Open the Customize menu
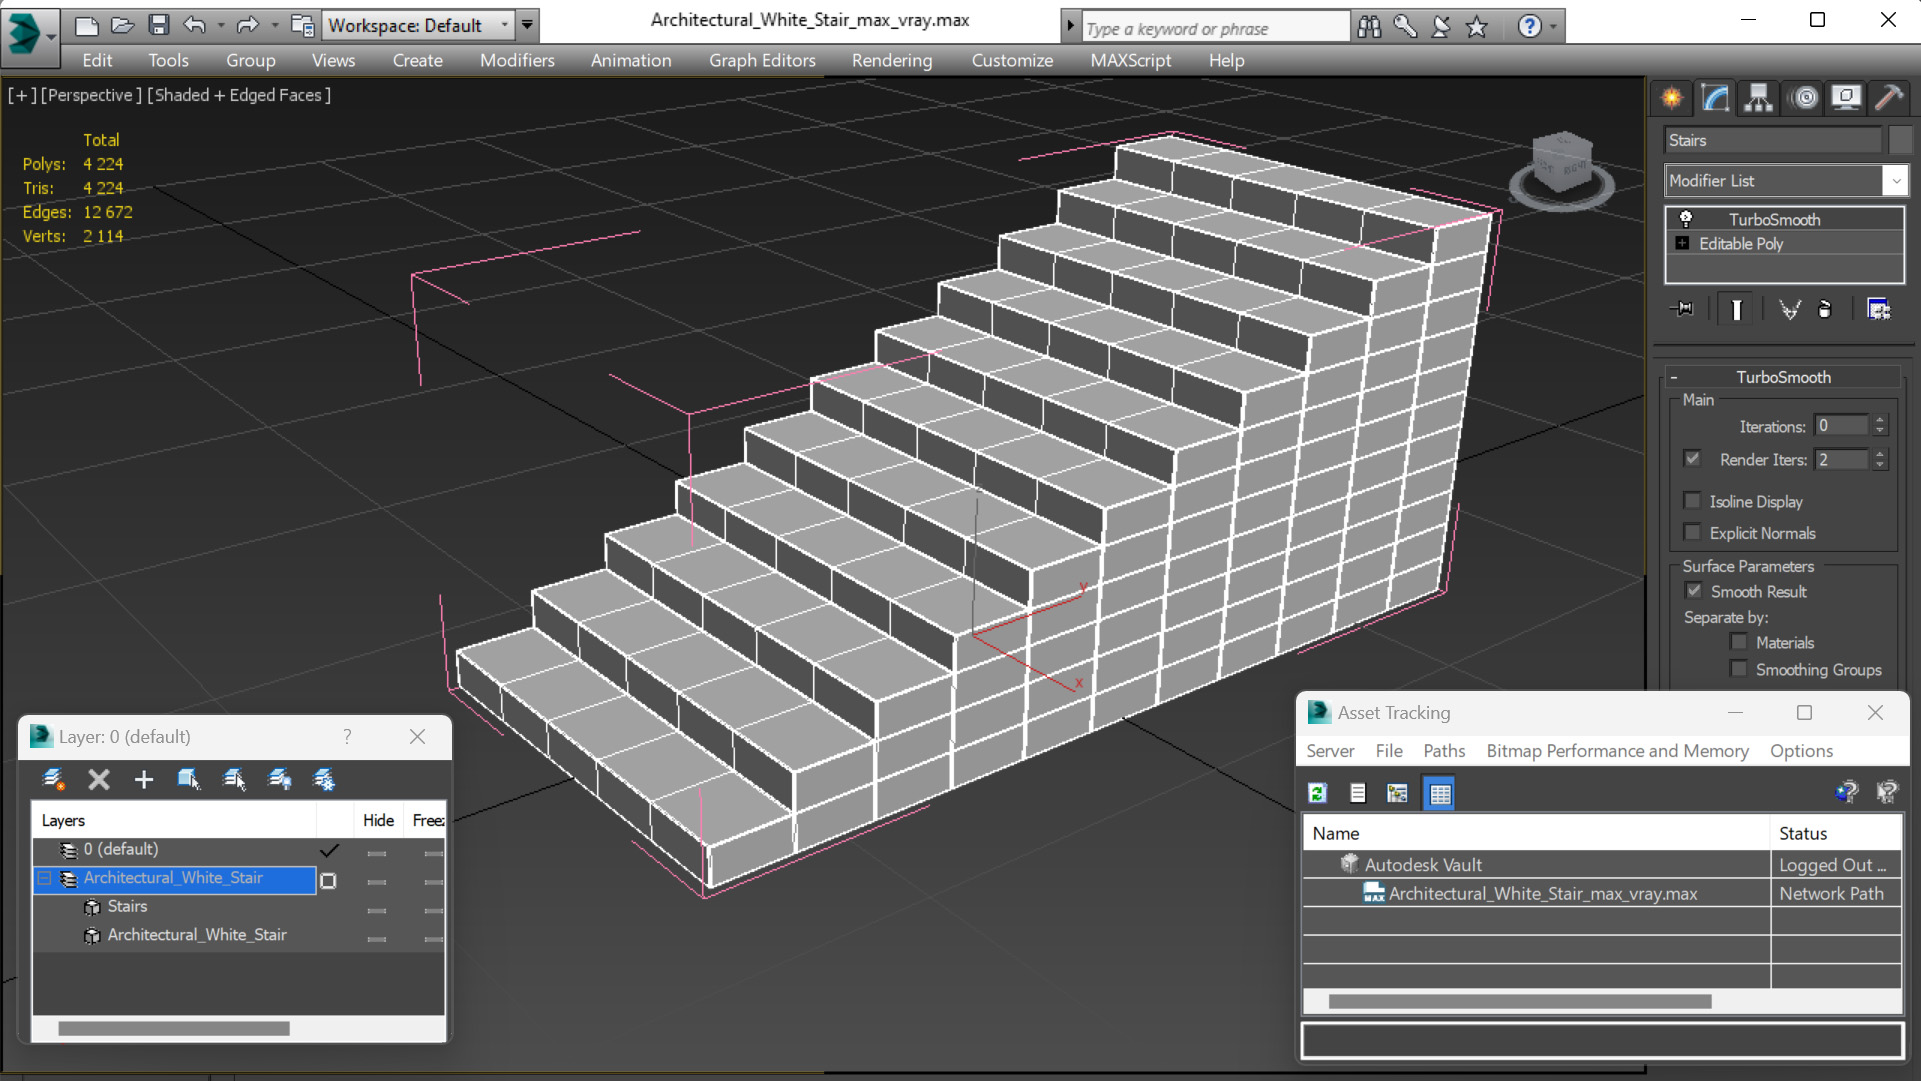 pos(1012,59)
